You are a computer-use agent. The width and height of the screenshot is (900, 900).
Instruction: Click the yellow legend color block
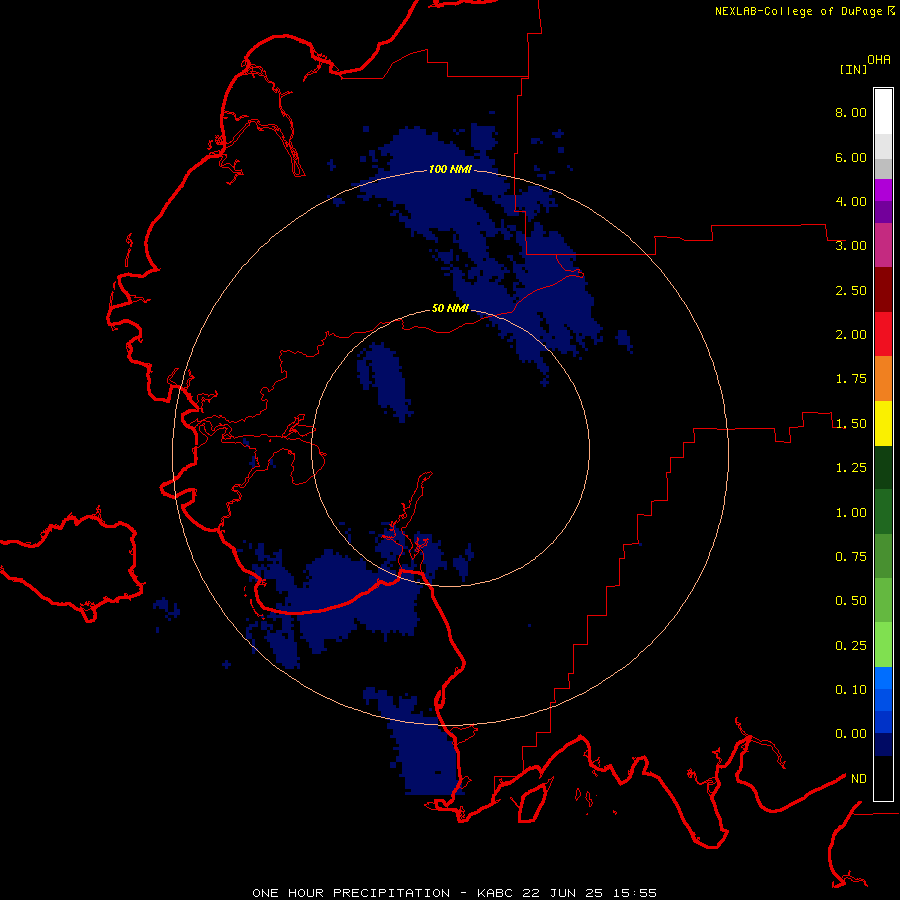(x=883, y=423)
